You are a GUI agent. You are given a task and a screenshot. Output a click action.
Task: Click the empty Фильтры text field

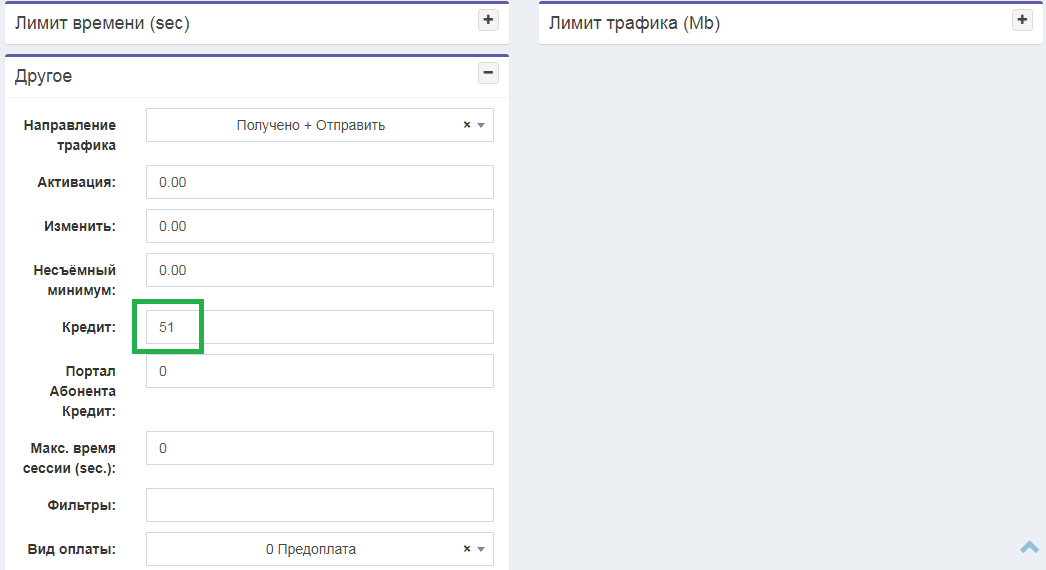point(320,505)
